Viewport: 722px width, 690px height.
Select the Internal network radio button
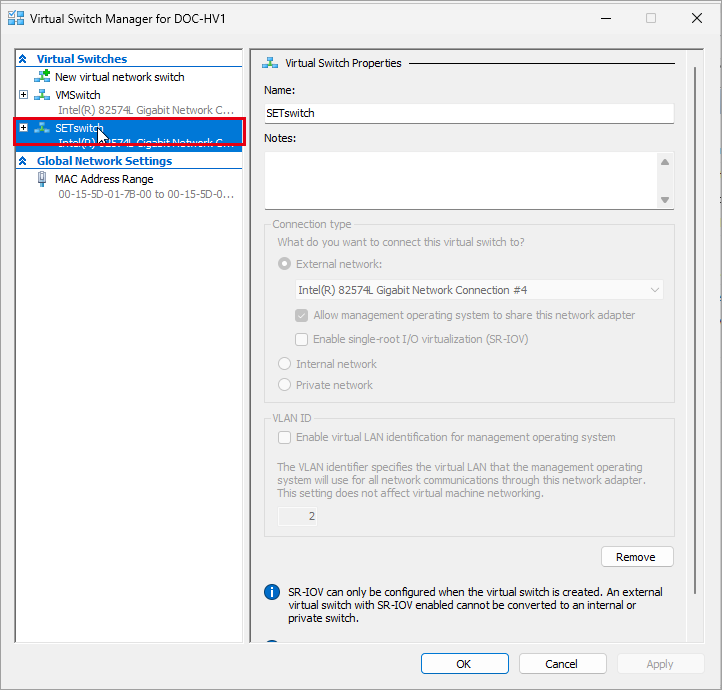click(x=285, y=364)
